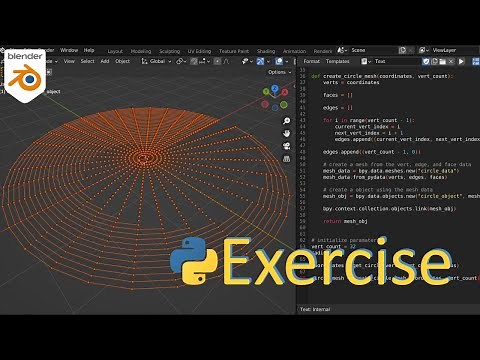Open the text editor Templates menu
This screenshot has height=360, width=480.
[337, 61]
